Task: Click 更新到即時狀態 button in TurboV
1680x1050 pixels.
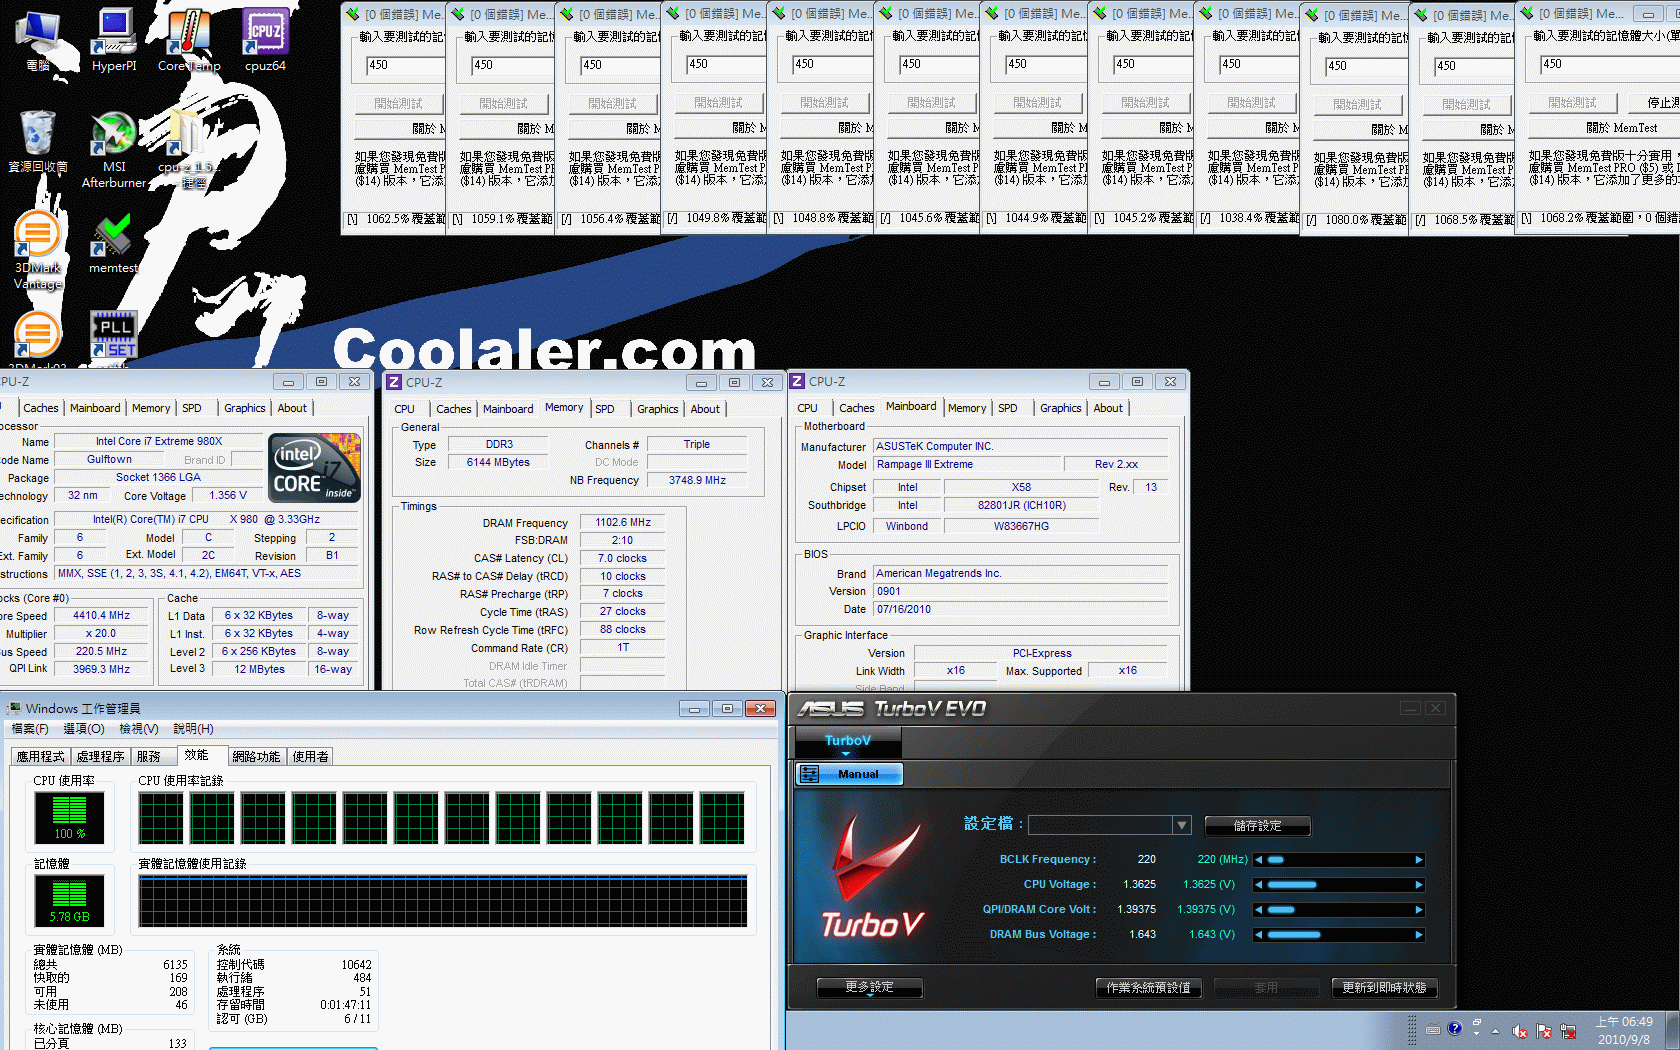Action: click(x=1384, y=988)
